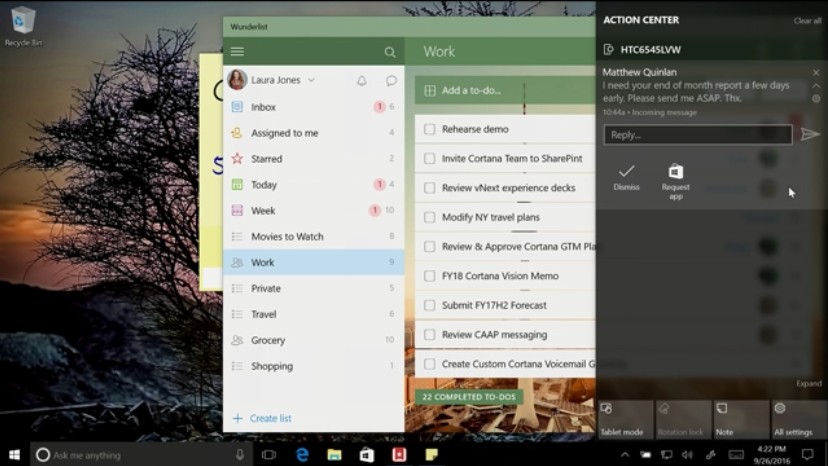Dismiss the incoming message notification

click(x=626, y=177)
